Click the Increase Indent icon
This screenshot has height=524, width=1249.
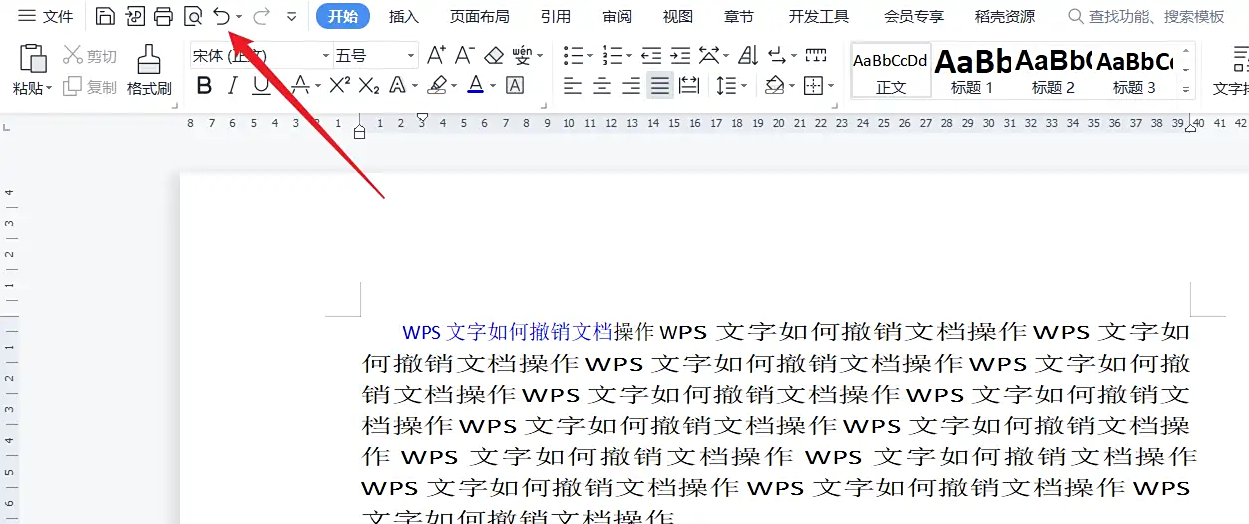680,55
